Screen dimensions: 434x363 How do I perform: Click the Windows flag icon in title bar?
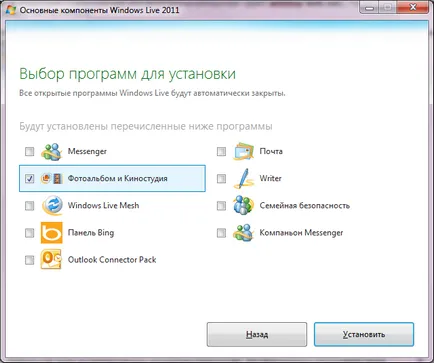tap(10, 10)
